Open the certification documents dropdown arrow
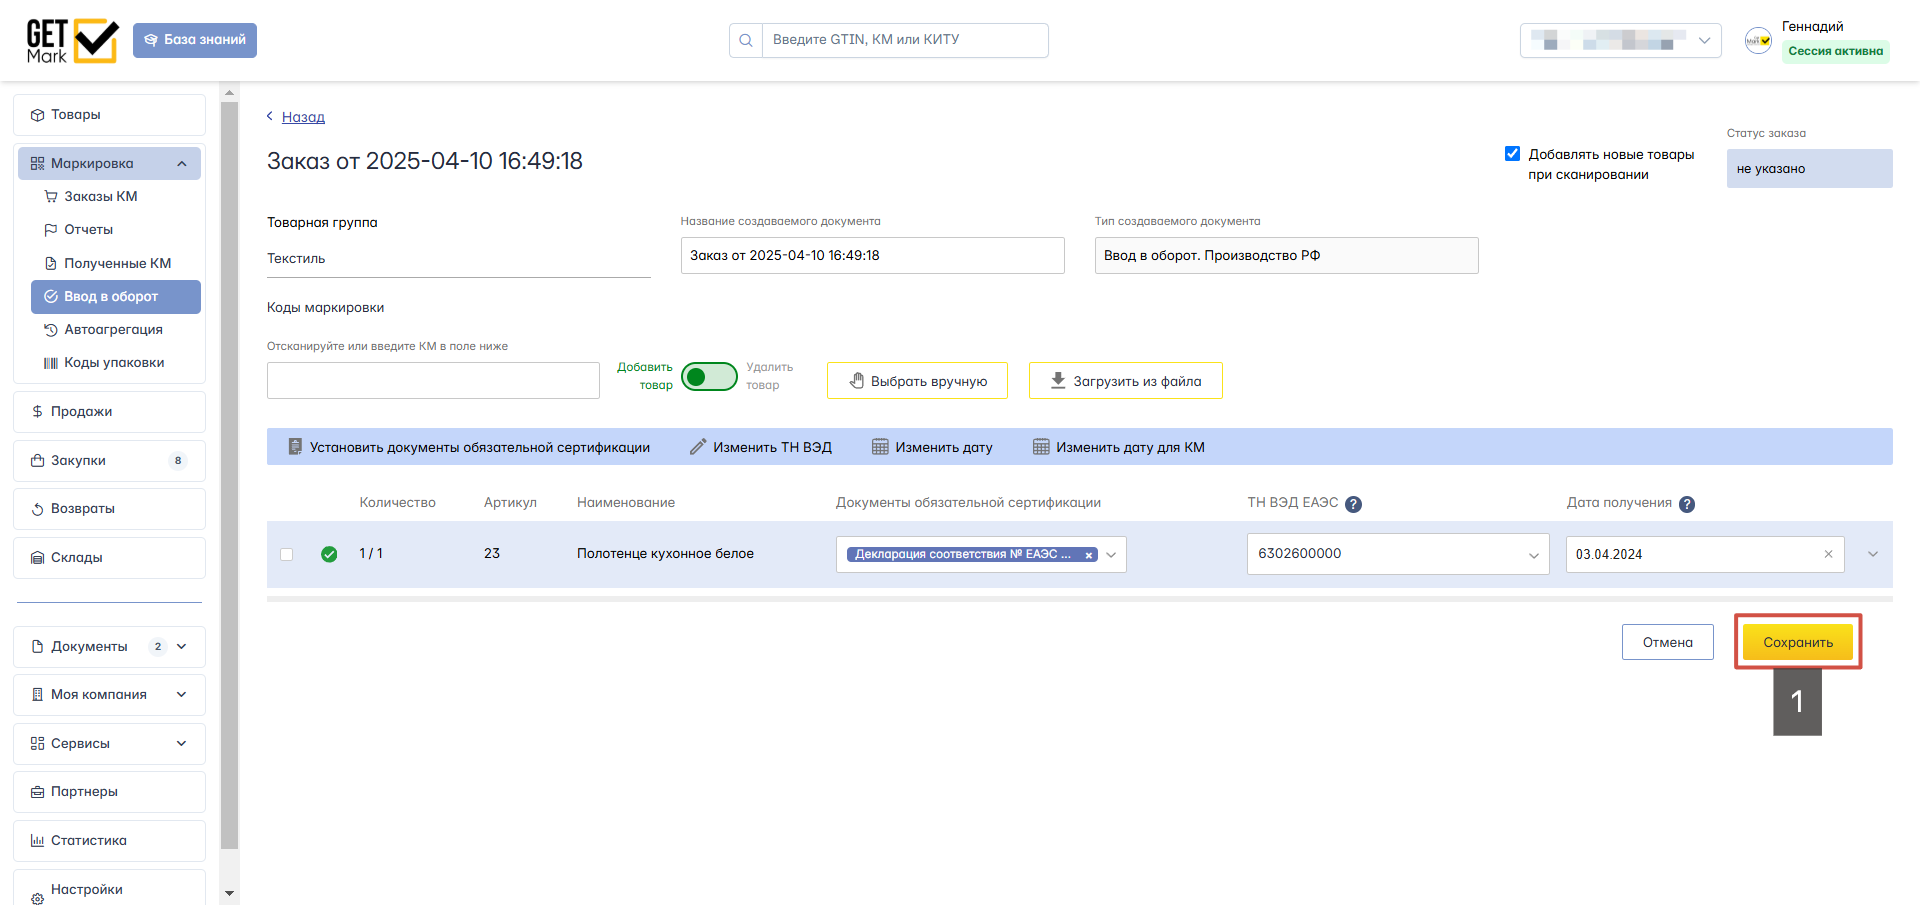This screenshot has height=905, width=1920. coord(1111,555)
